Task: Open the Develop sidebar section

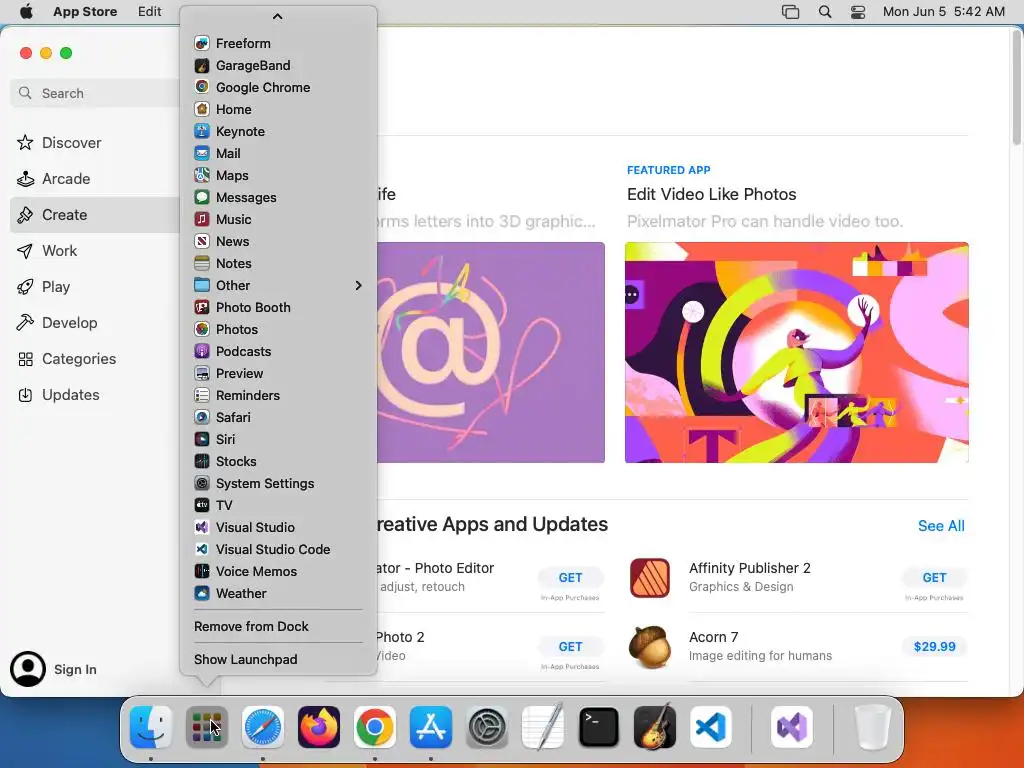Action: click(95, 323)
